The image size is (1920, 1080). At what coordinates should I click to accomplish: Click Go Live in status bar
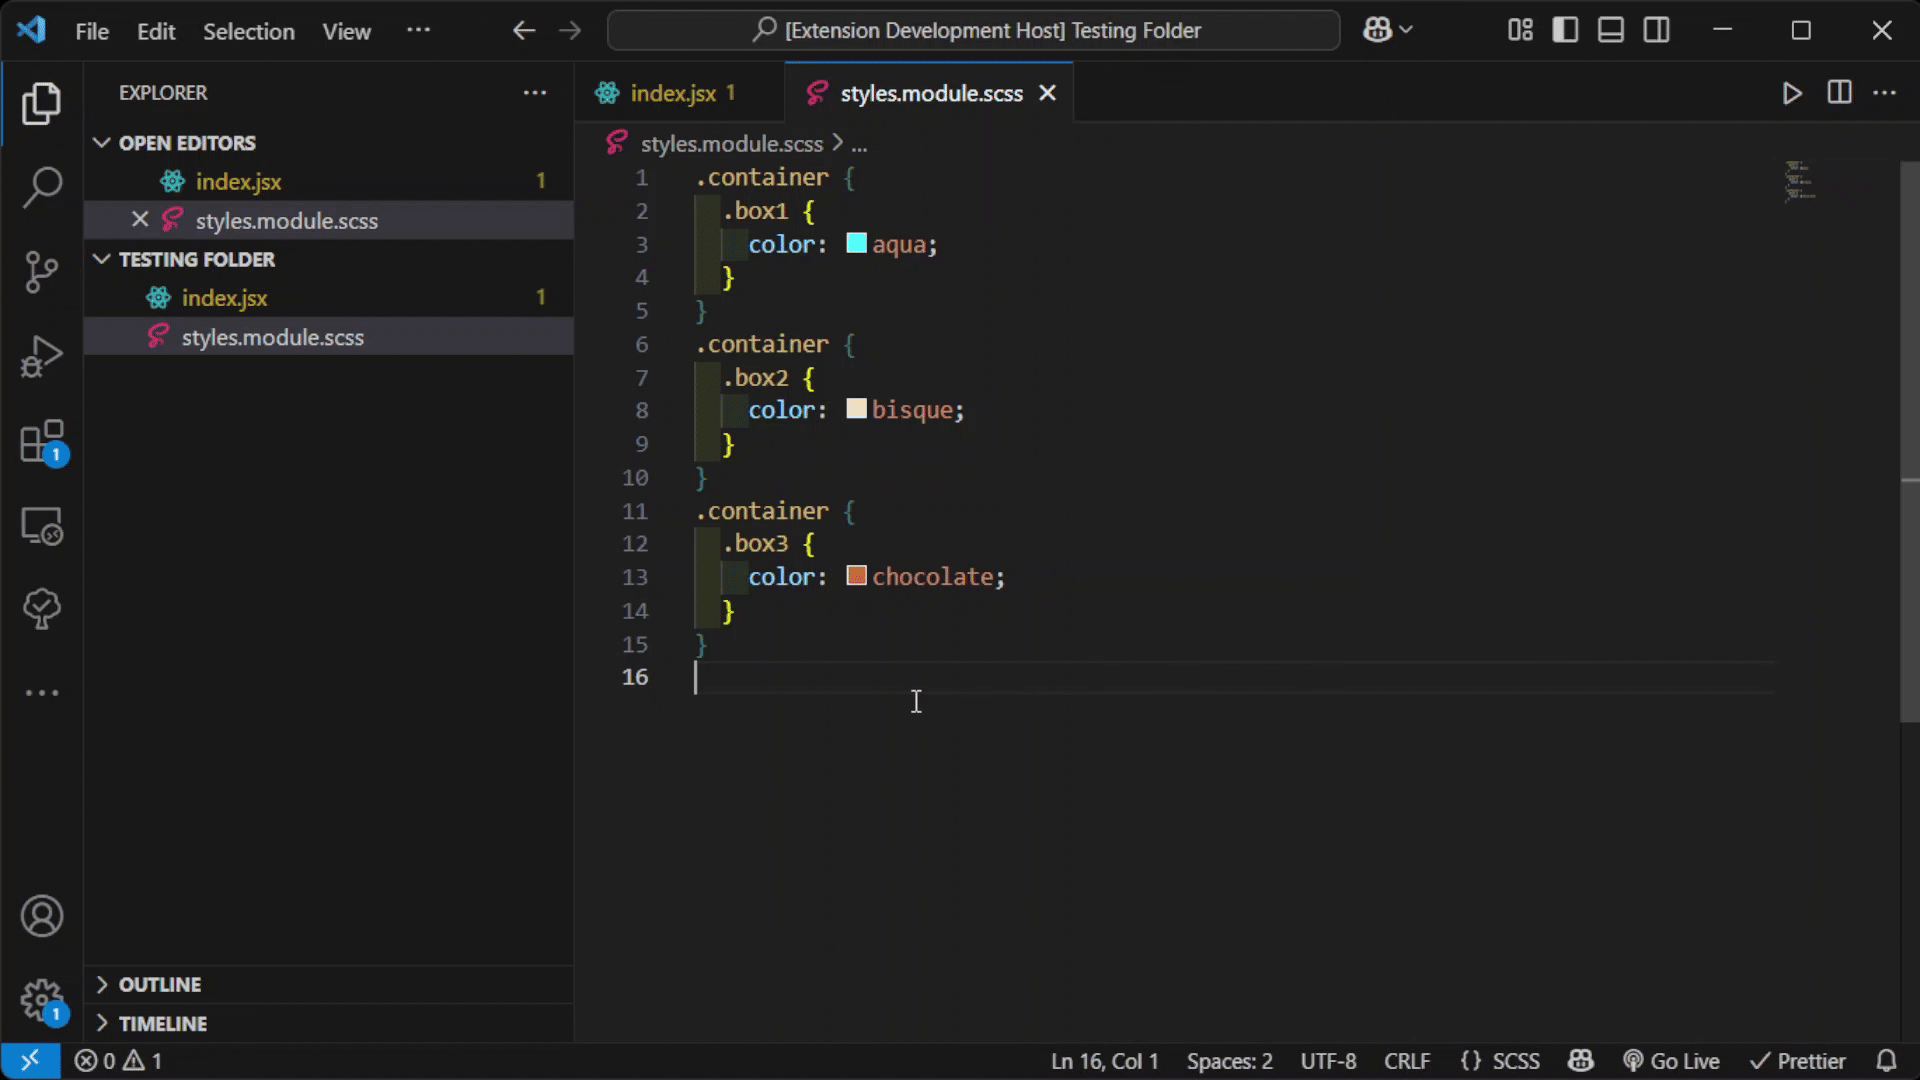[1671, 1061]
